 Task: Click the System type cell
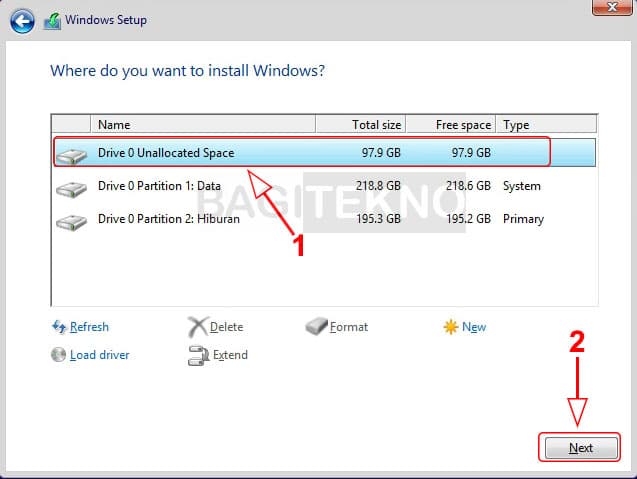pyautogui.click(x=522, y=186)
